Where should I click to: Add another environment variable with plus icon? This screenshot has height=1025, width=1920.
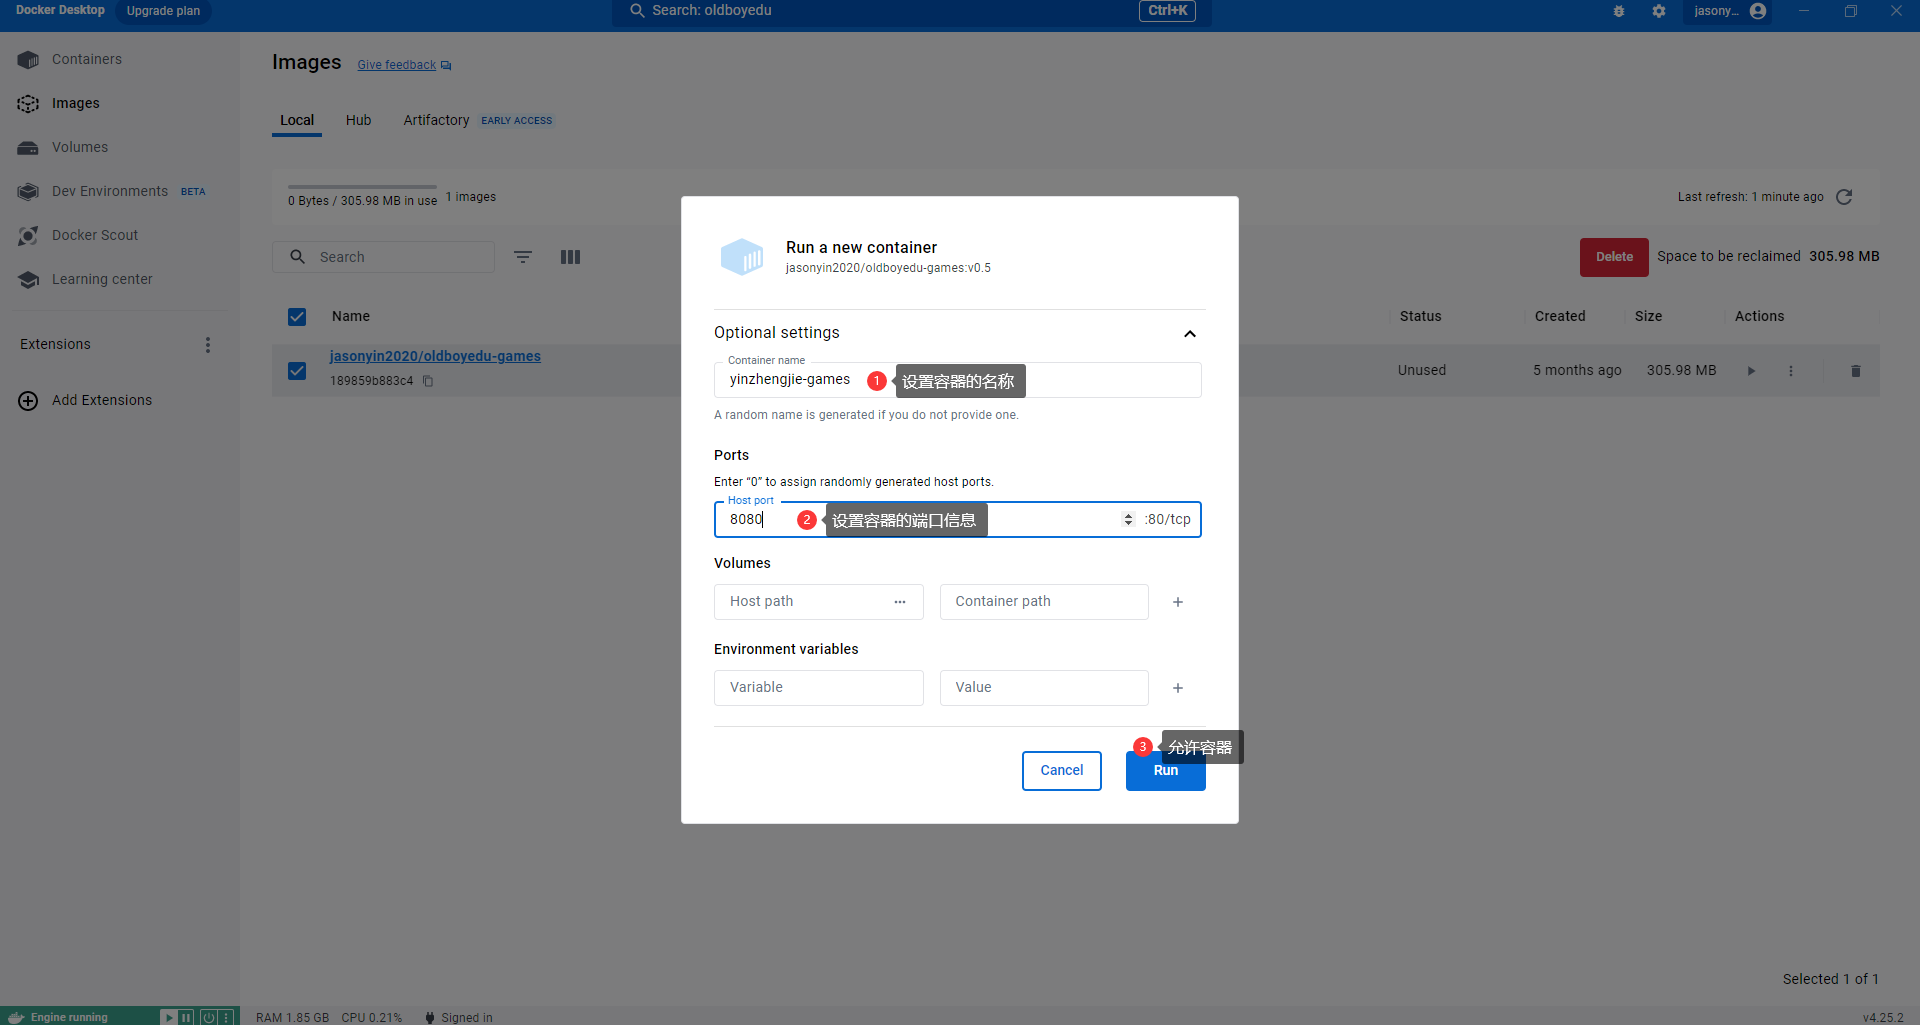pos(1178,688)
